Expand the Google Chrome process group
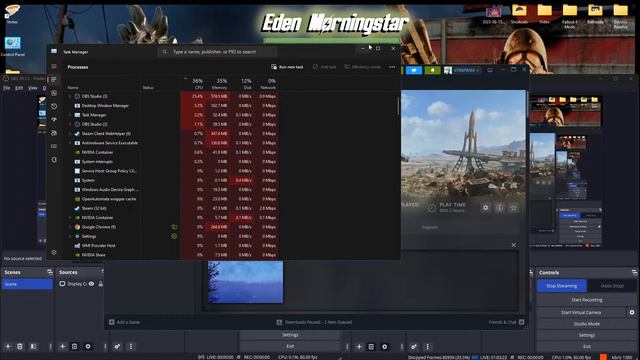This screenshot has width=640, height=360. tap(70, 227)
